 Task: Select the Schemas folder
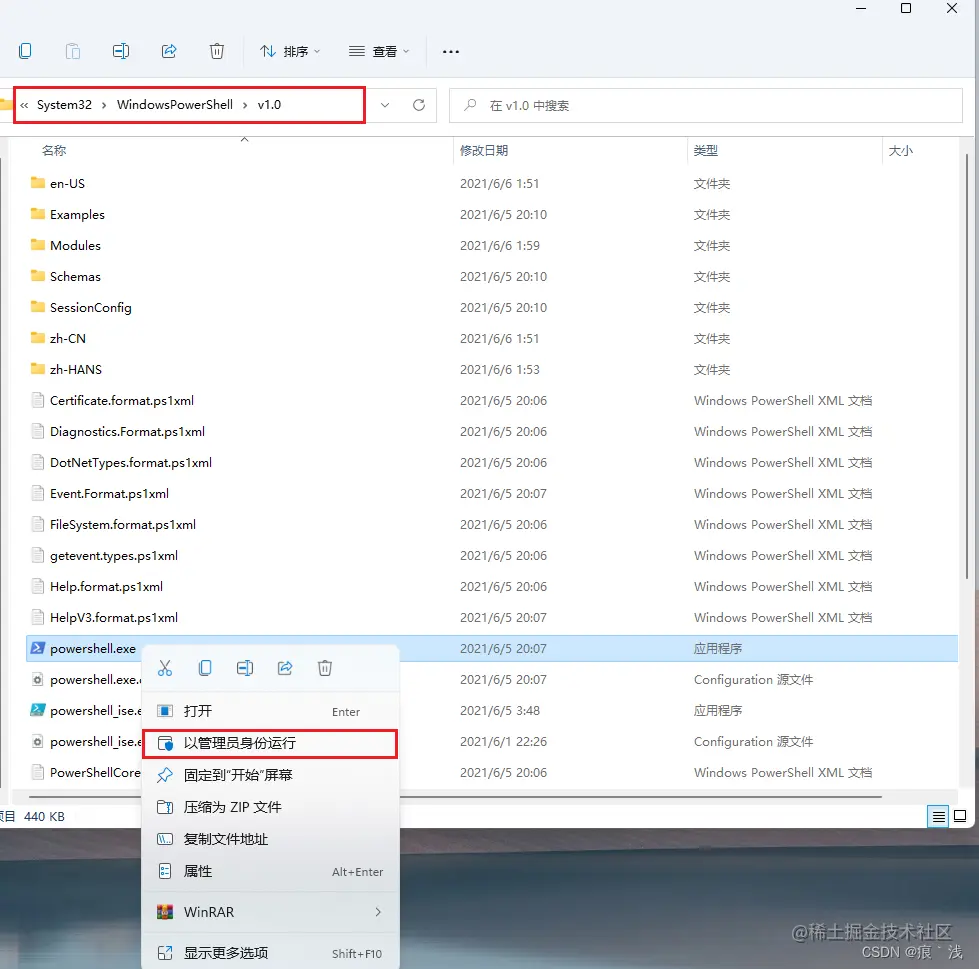click(x=76, y=277)
